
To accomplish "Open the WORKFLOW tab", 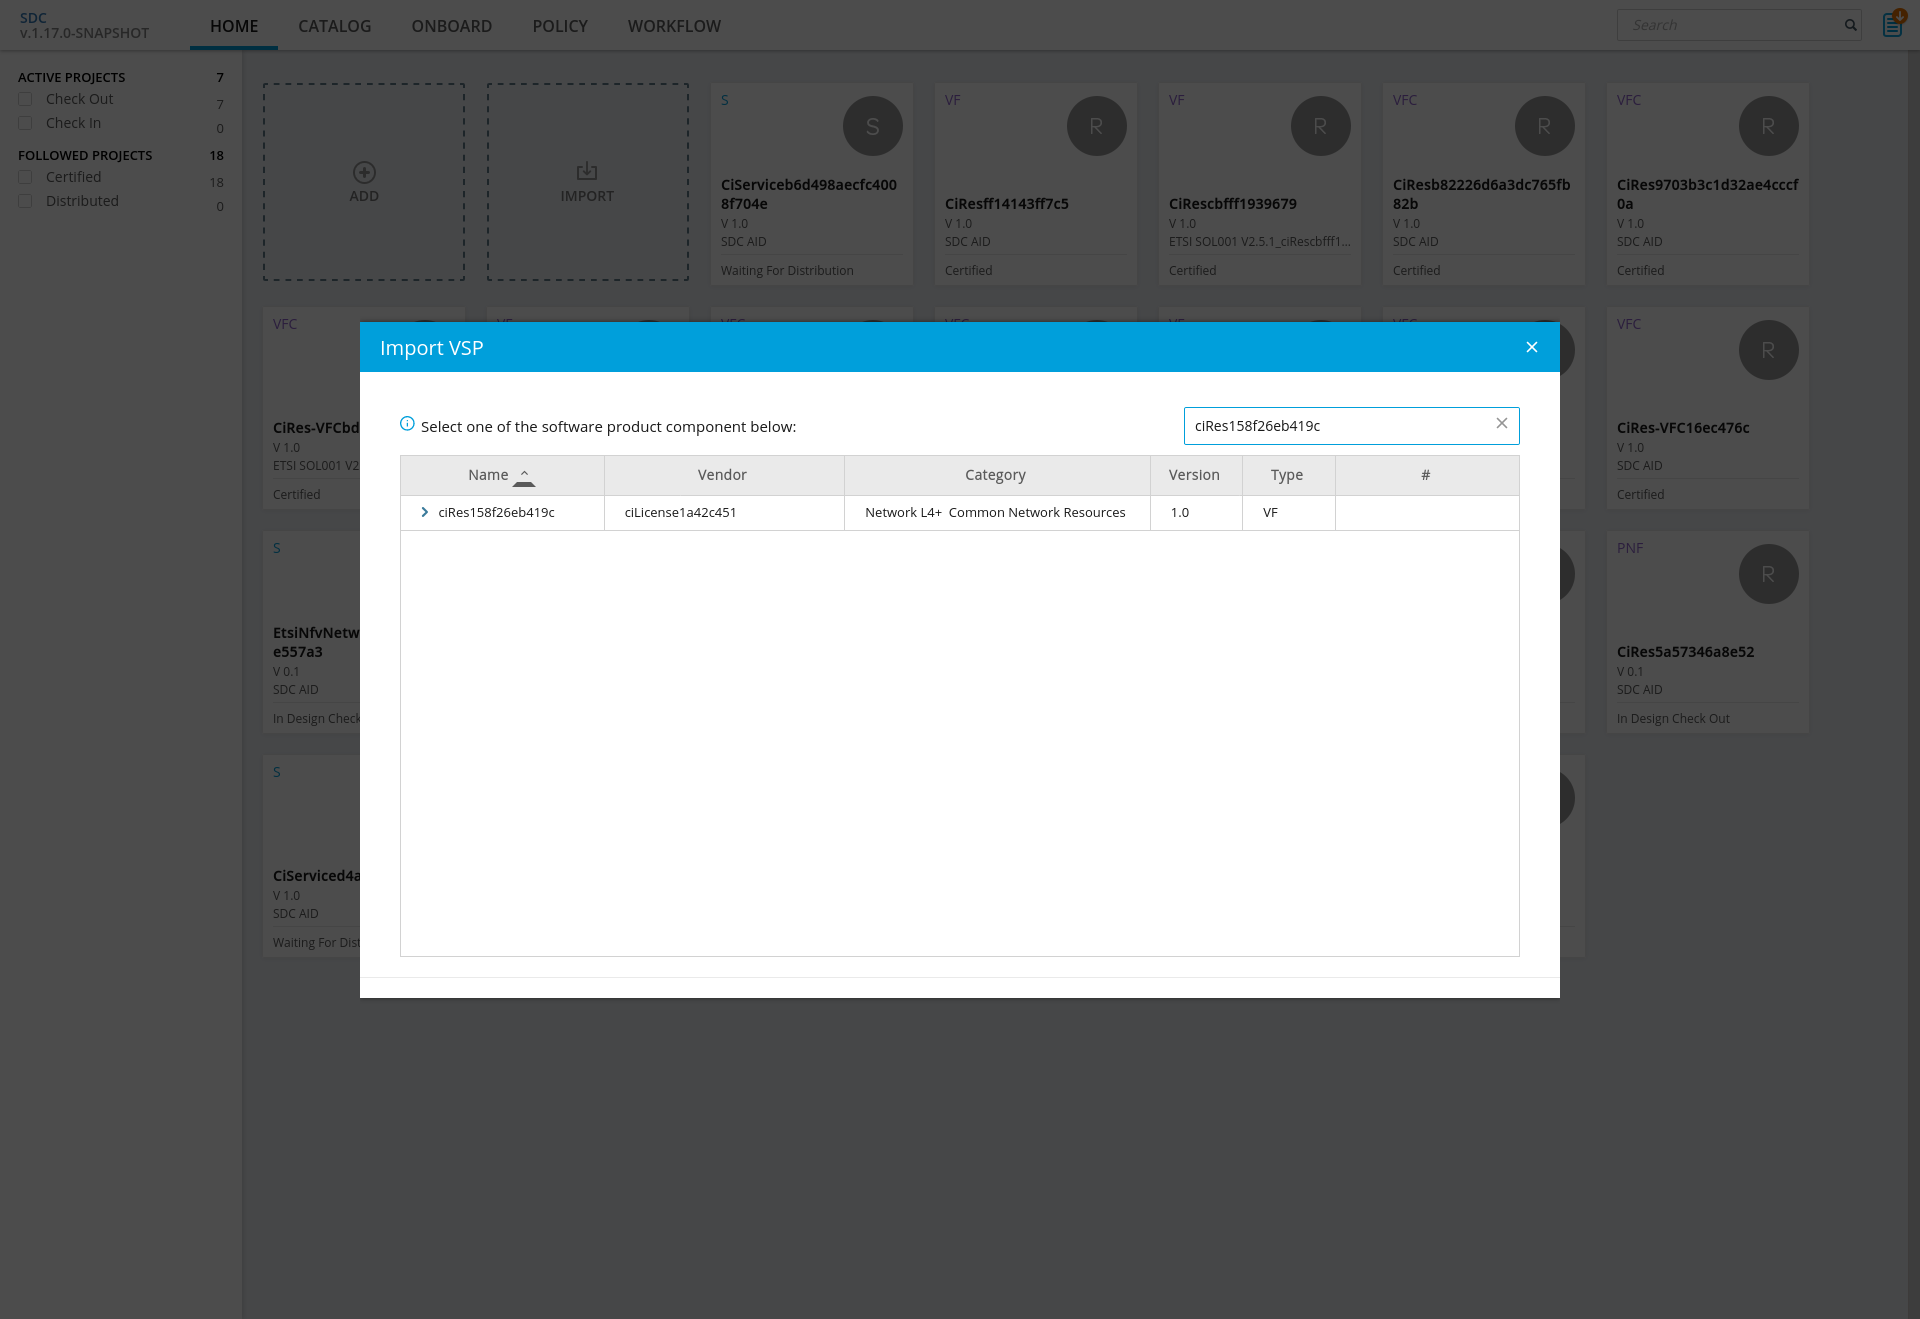I will 674,26.
